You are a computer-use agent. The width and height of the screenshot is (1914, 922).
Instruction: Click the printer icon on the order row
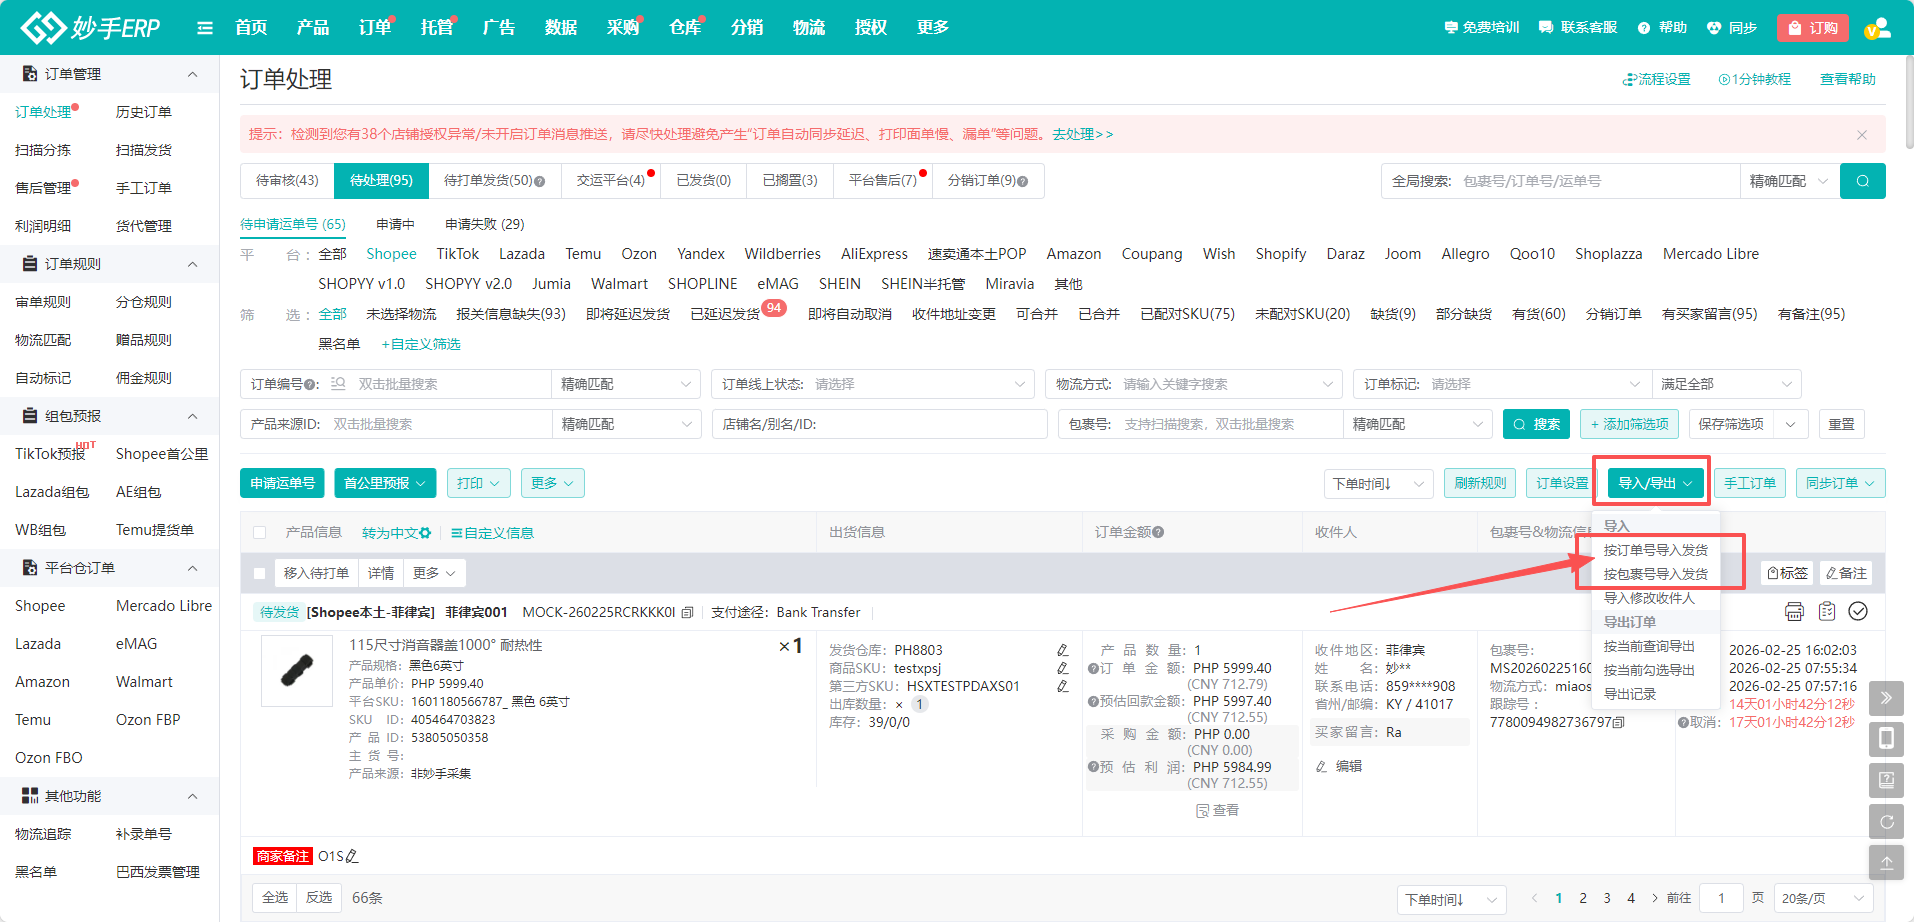1794,612
